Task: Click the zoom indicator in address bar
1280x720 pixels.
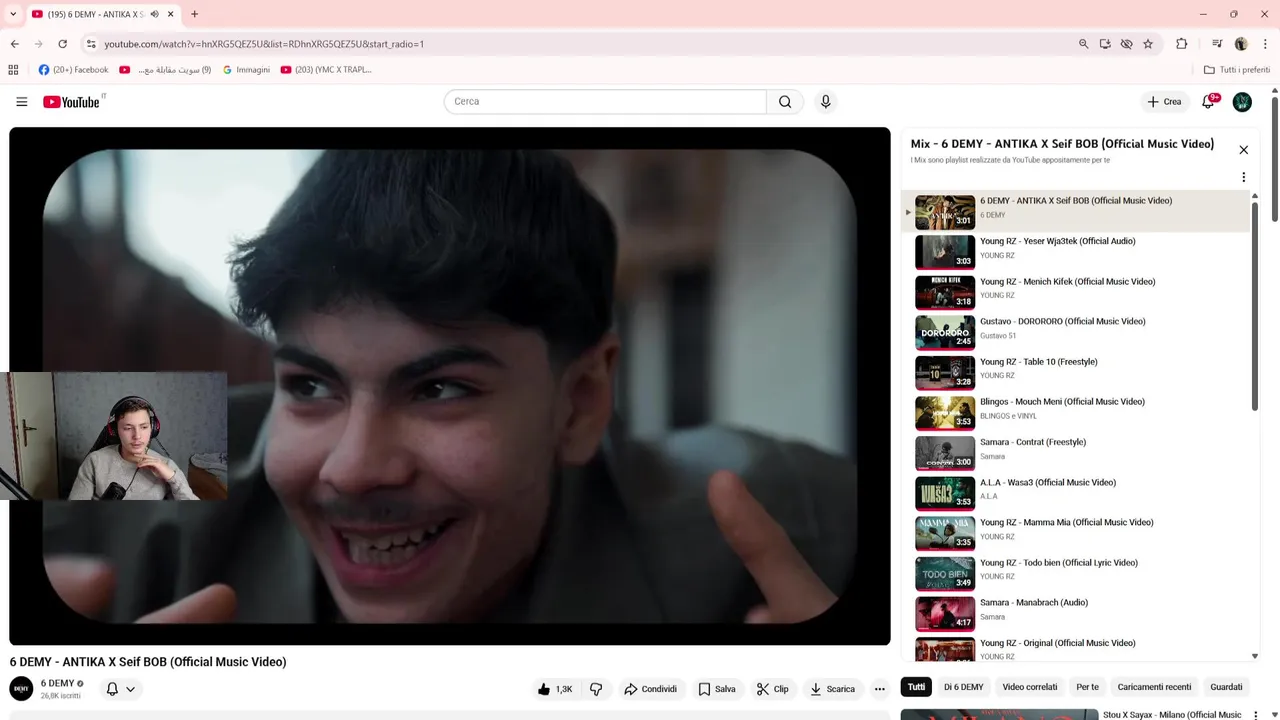Action: 1083,44
